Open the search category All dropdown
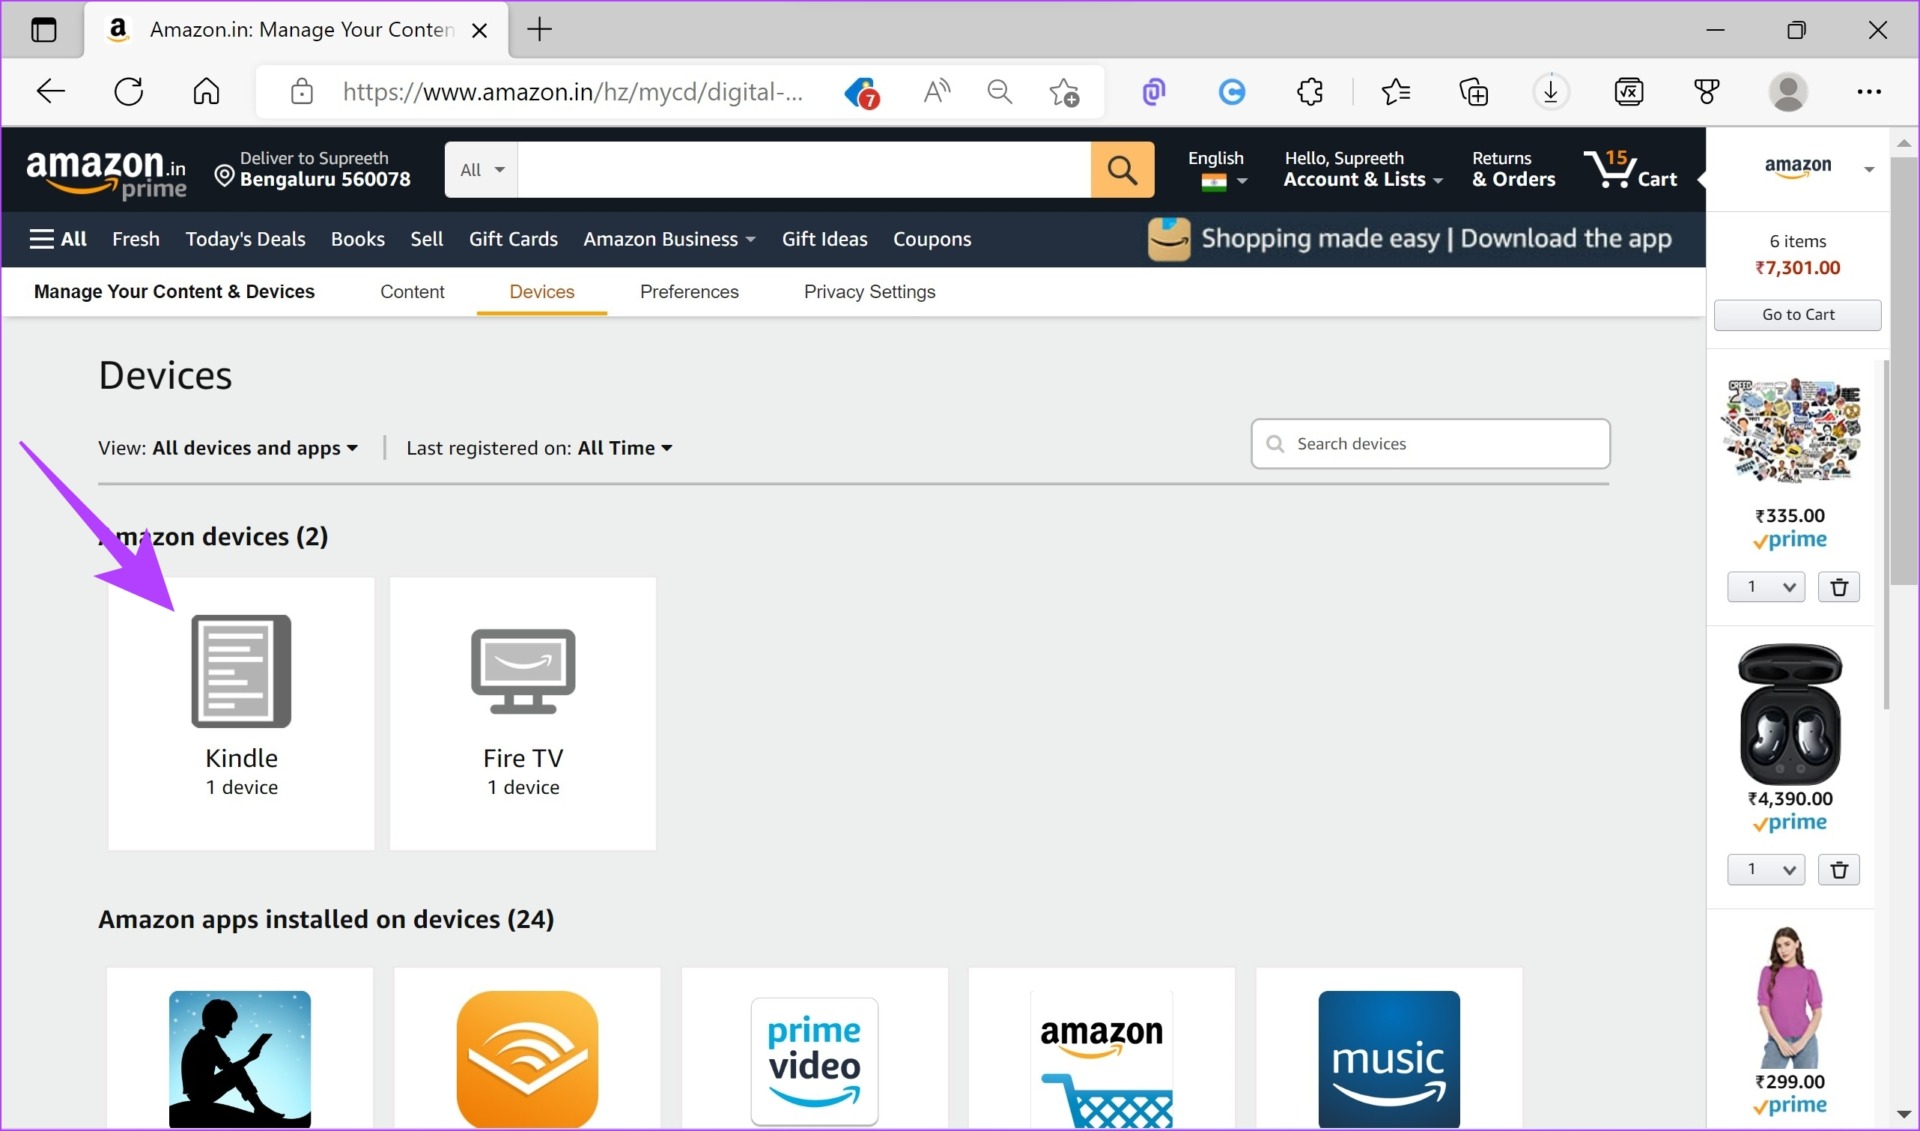Screen dimensions: 1920x1131 click(x=482, y=170)
